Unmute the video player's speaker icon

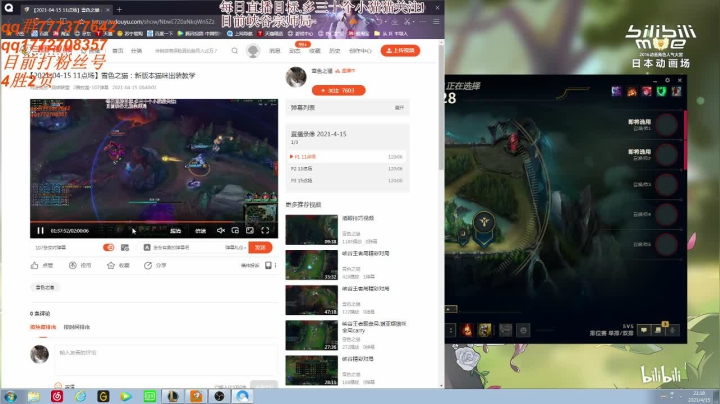click(x=221, y=230)
